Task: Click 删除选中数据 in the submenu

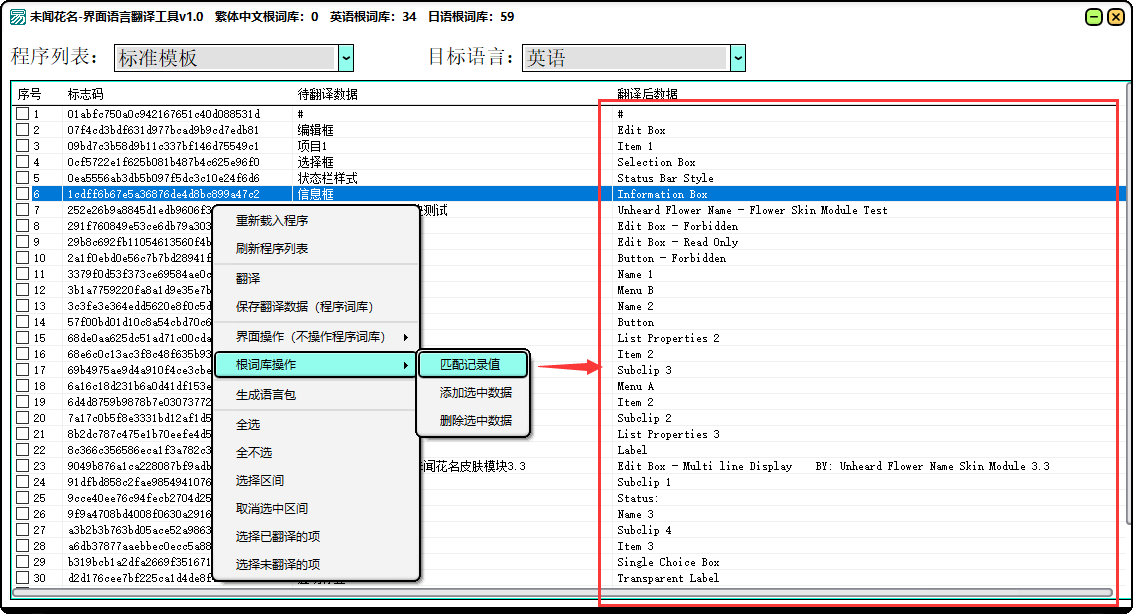Action: pos(475,421)
